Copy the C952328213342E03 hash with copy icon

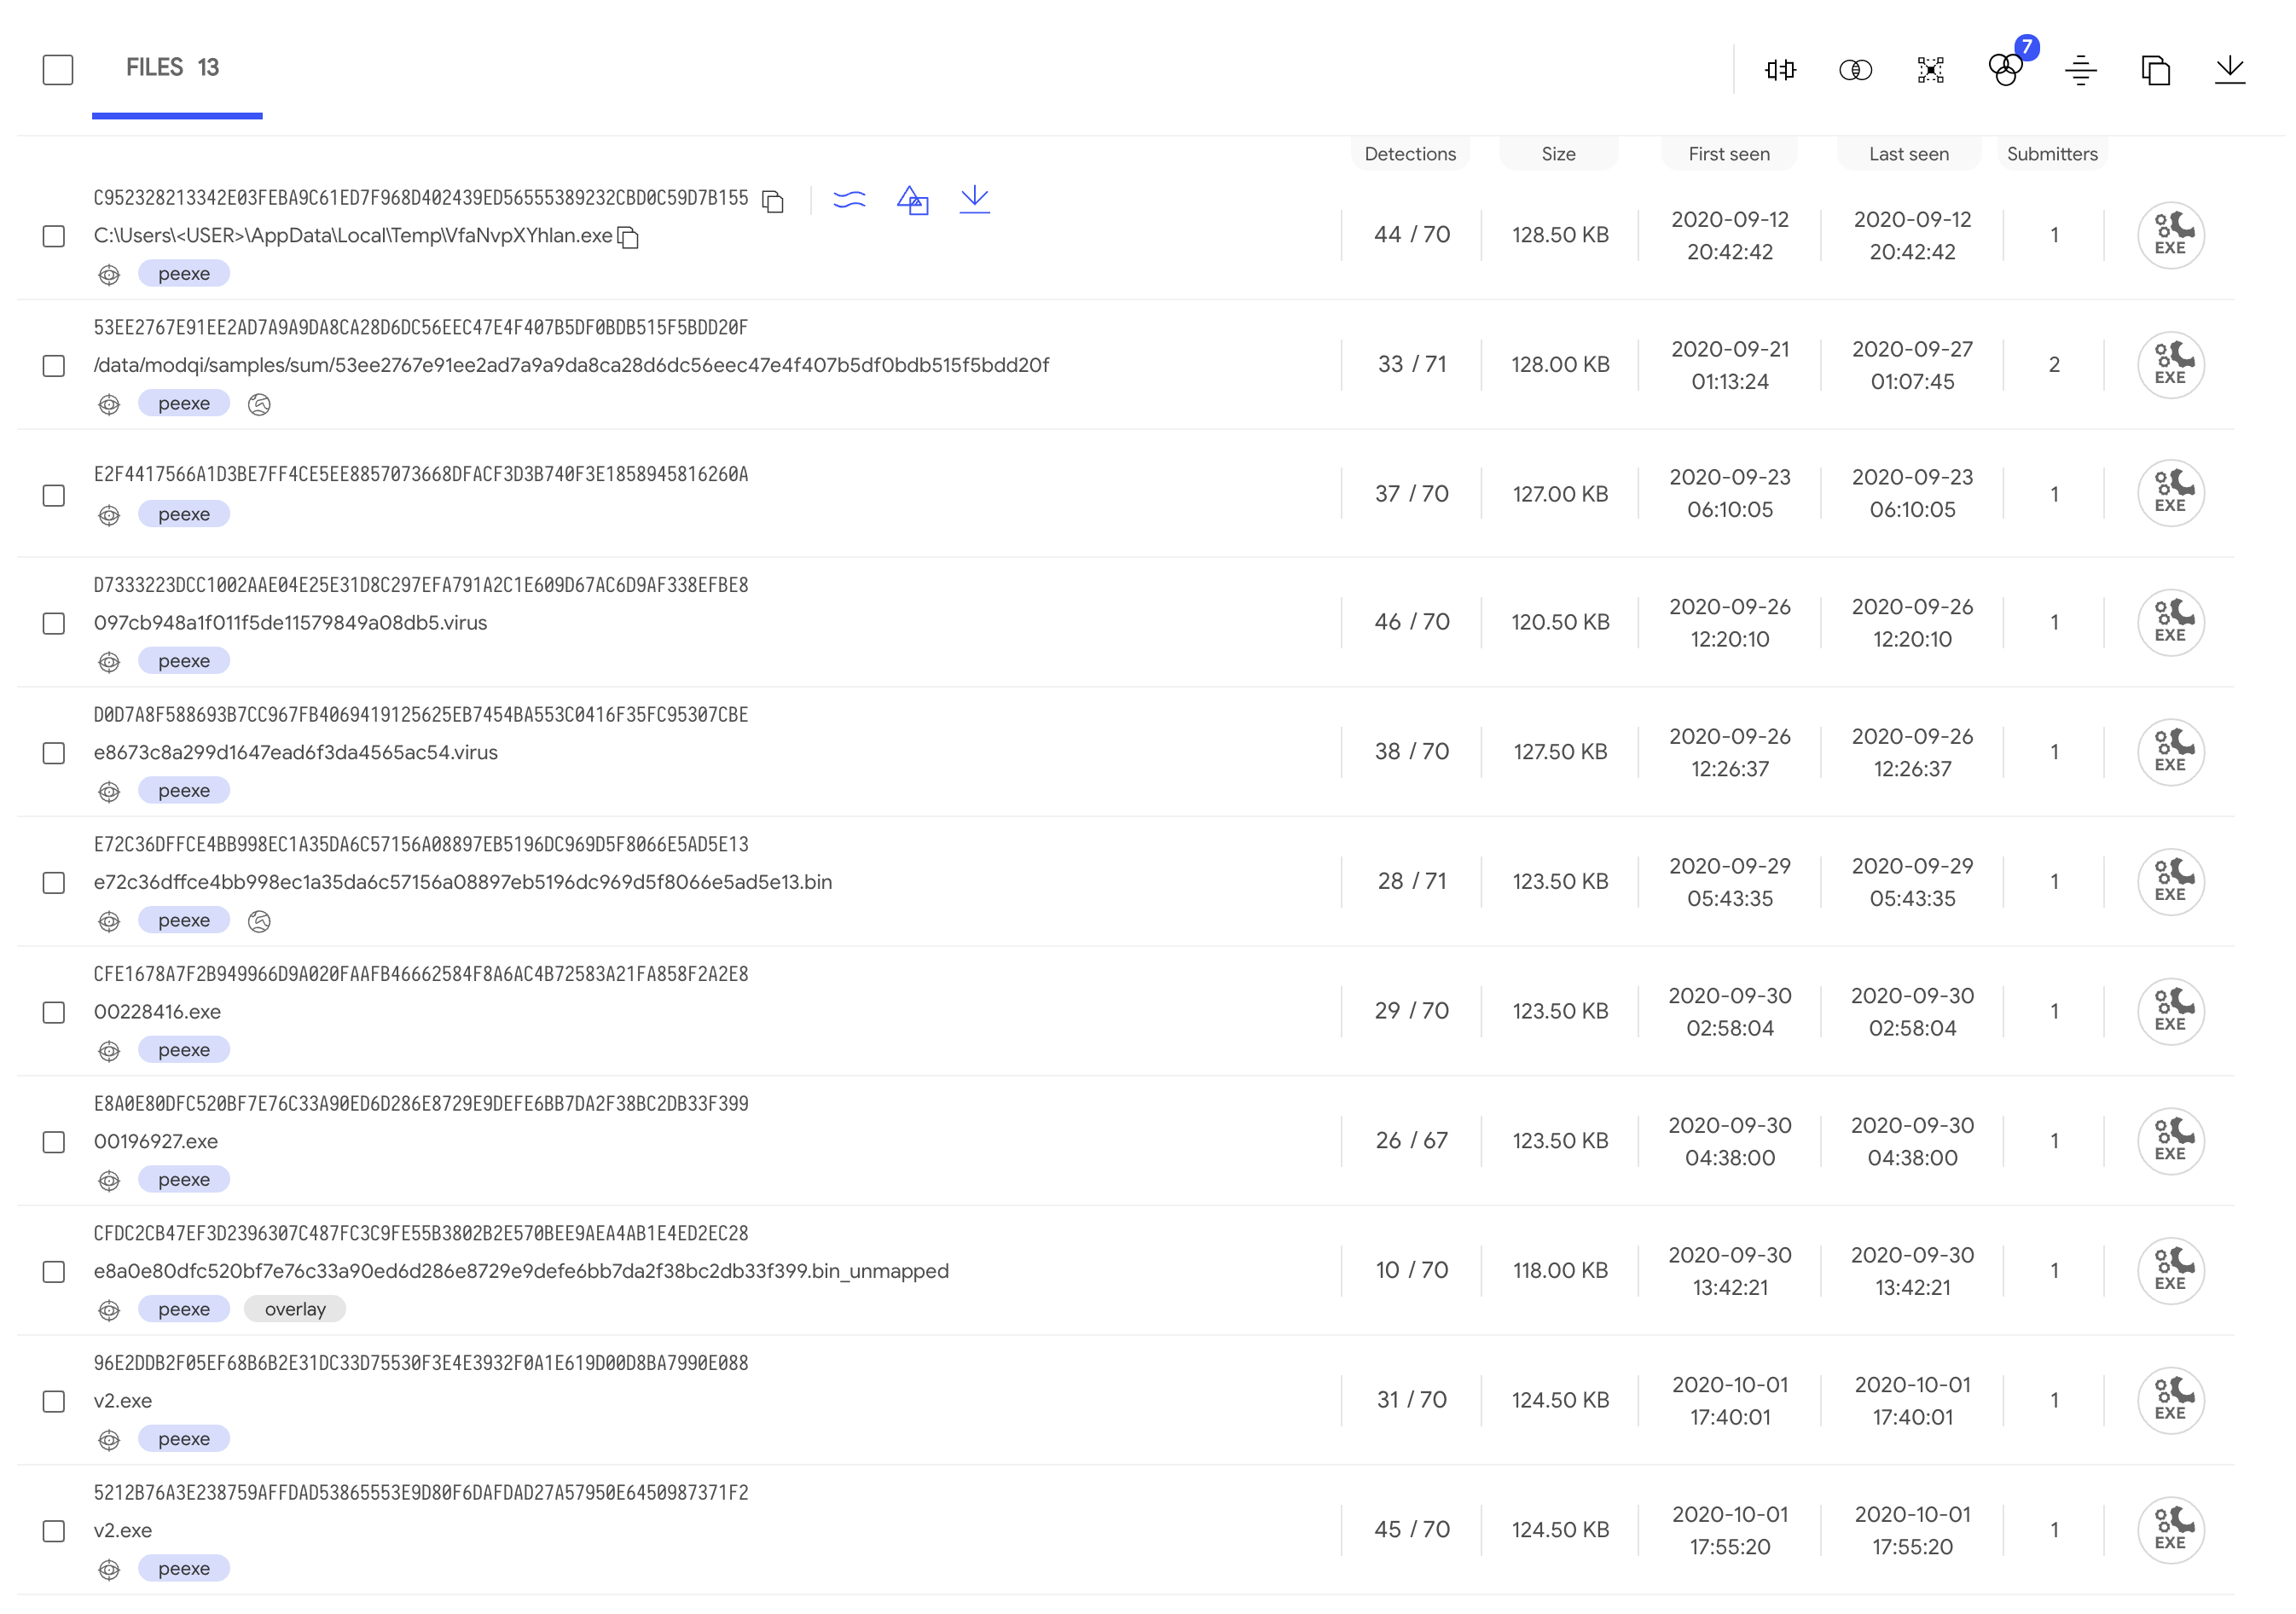click(x=772, y=201)
